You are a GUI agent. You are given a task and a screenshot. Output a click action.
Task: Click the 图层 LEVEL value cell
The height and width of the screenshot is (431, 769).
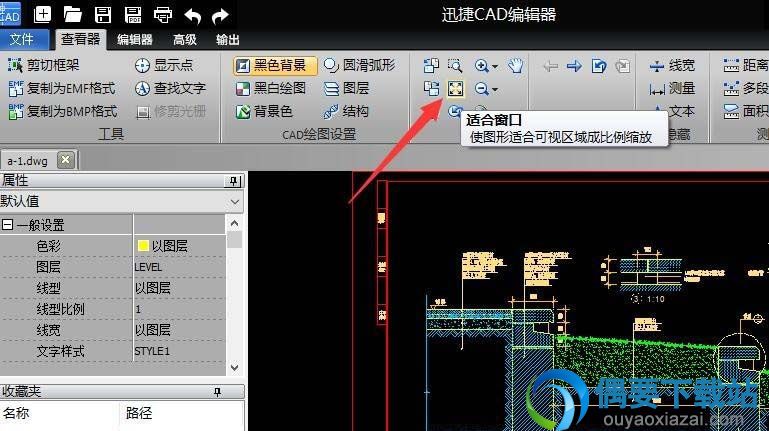coord(179,267)
